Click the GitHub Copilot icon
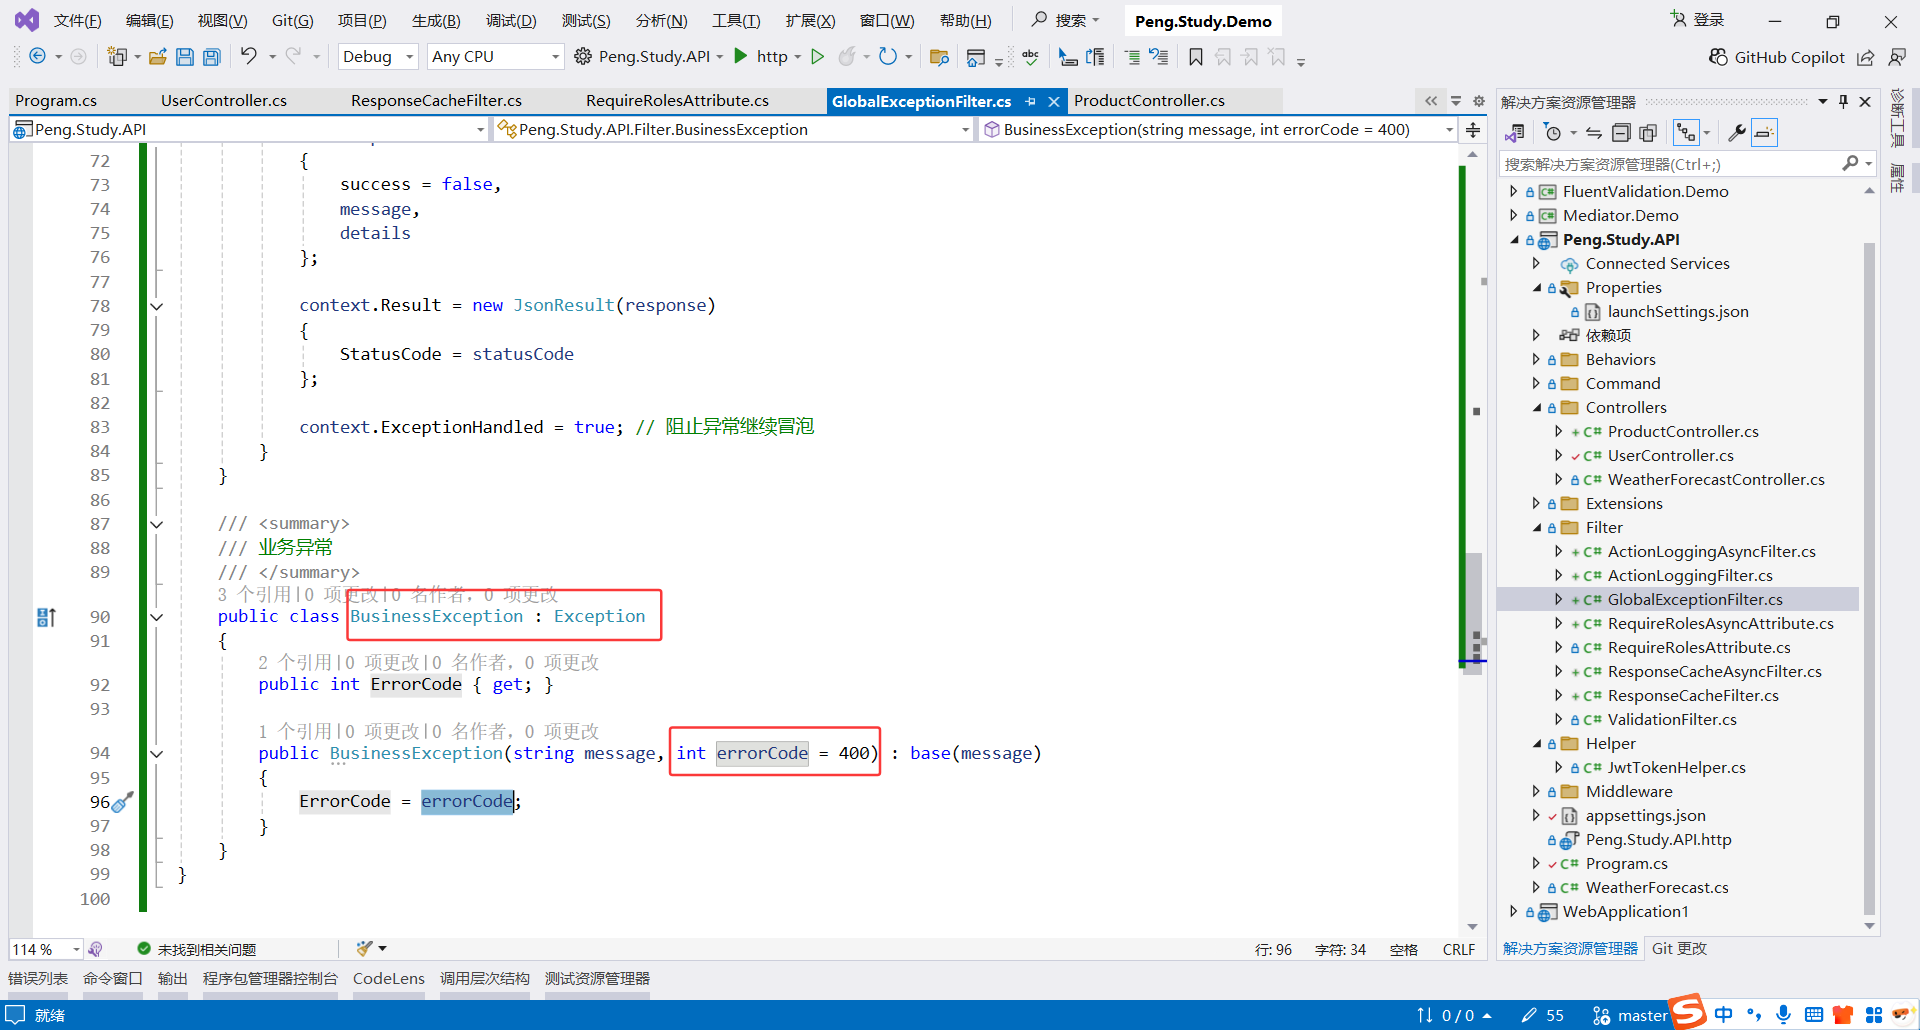1920x1030 pixels. coord(1718,57)
